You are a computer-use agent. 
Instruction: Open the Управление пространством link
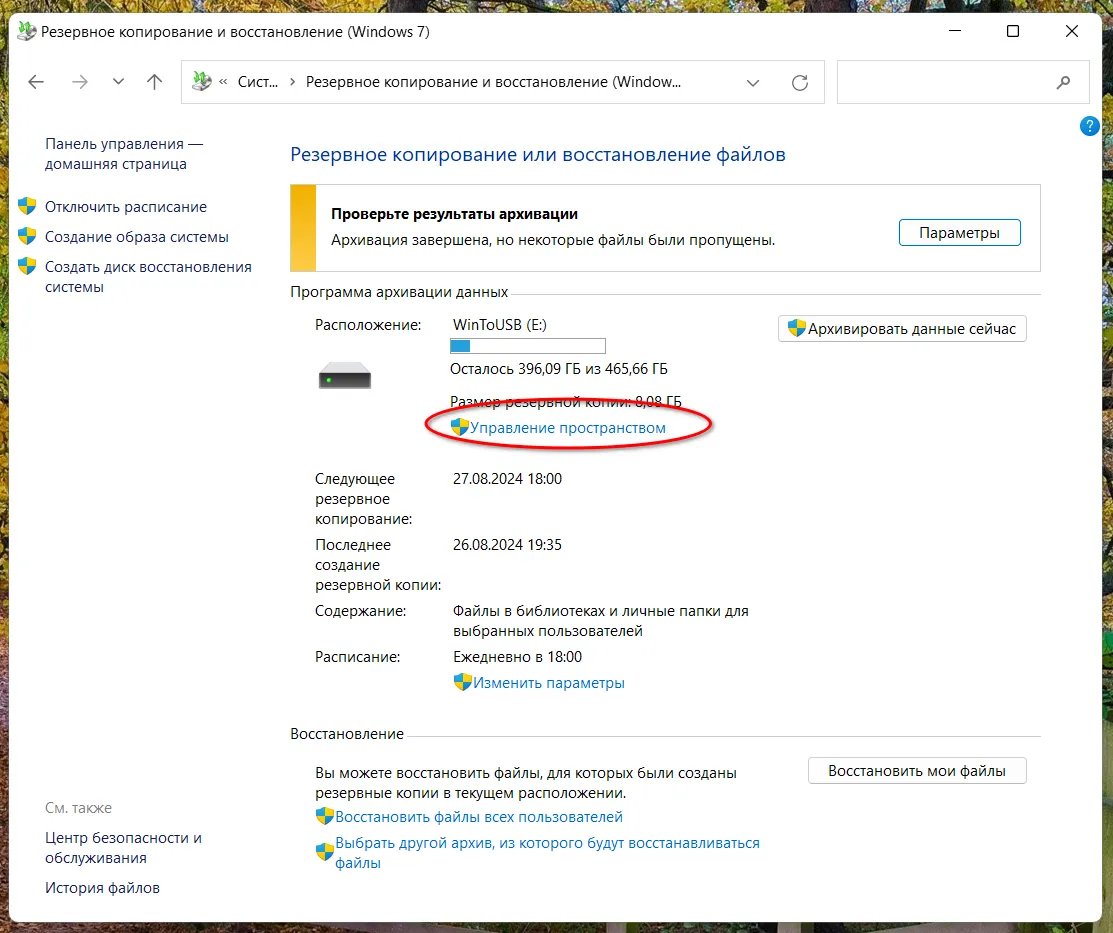(x=567, y=428)
